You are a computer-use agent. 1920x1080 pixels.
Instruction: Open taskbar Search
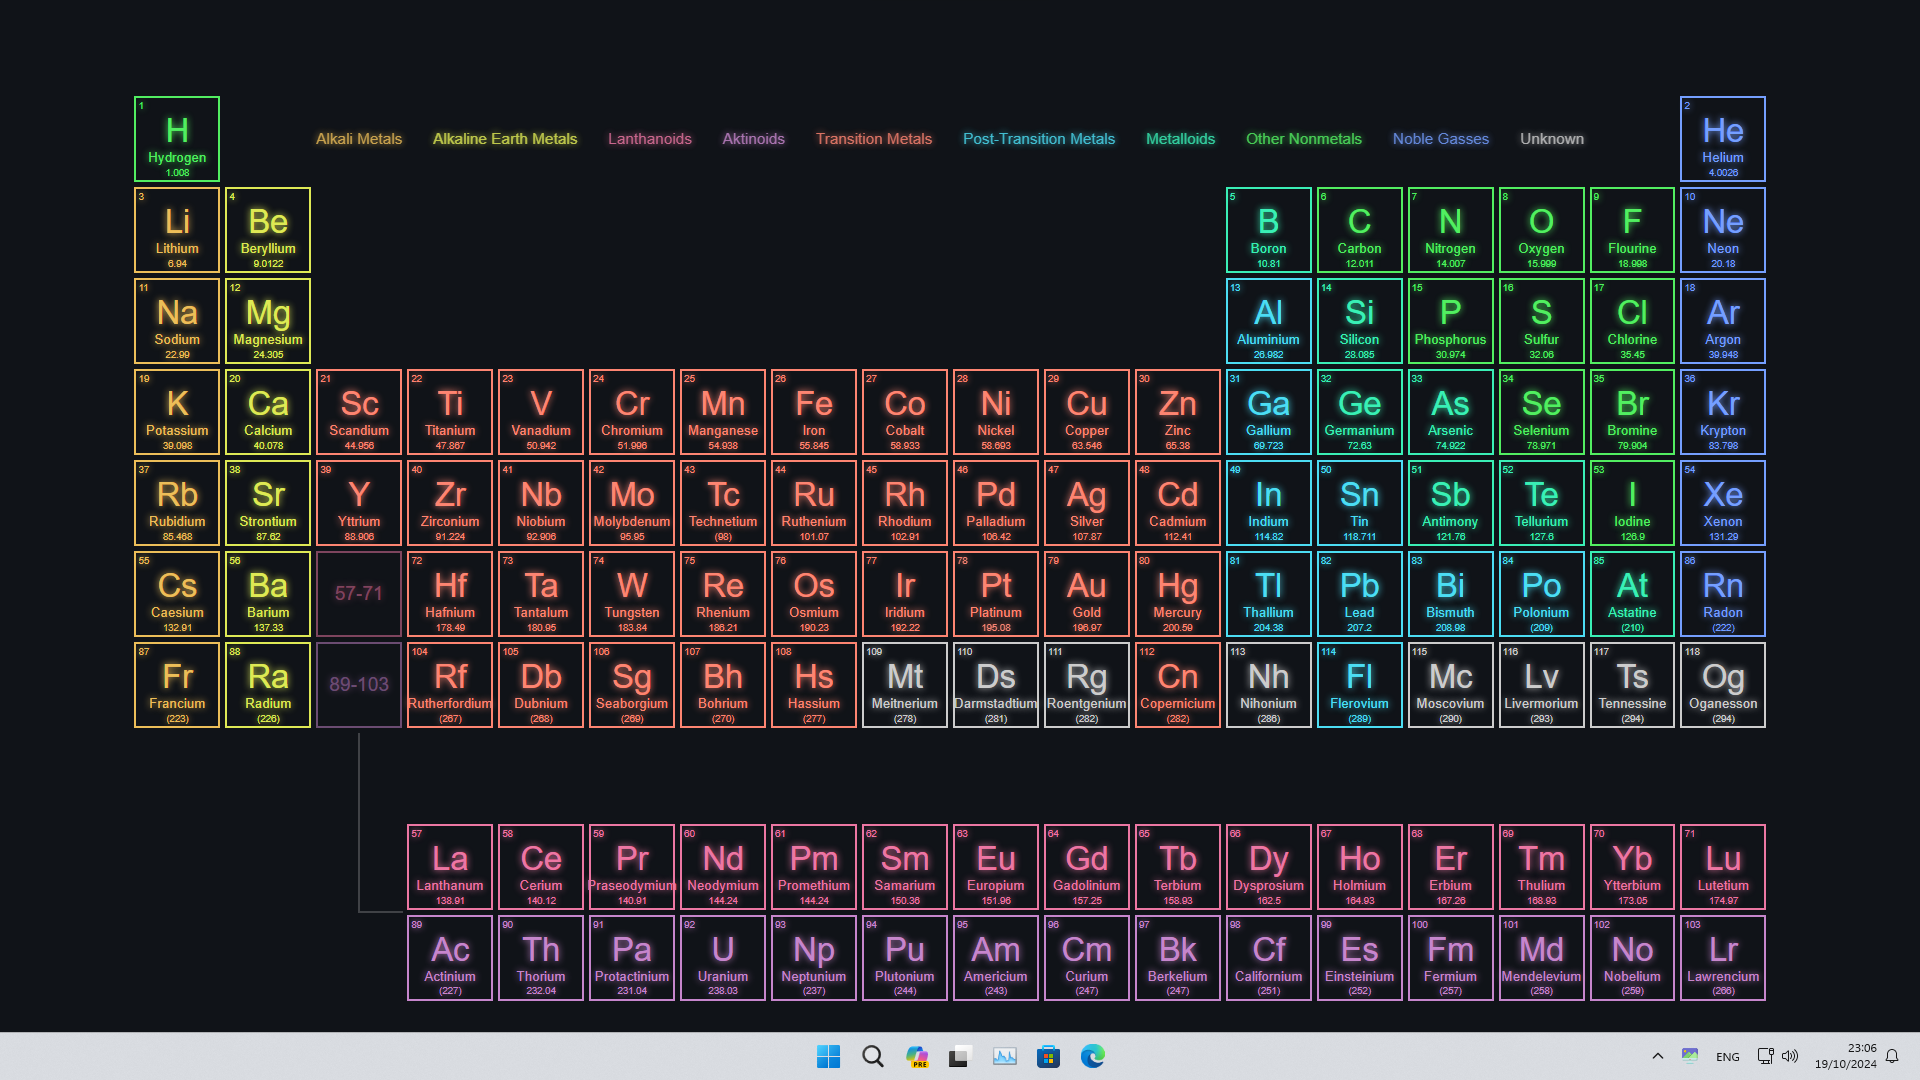[x=872, y=1056]
